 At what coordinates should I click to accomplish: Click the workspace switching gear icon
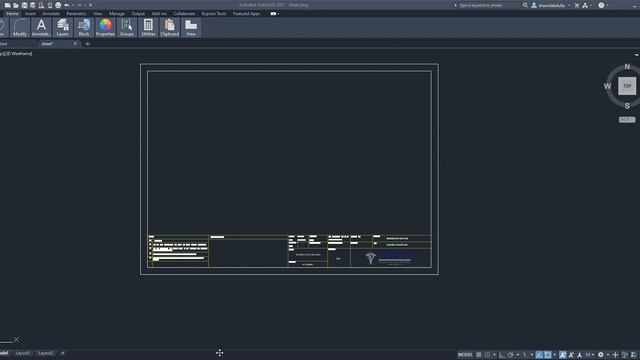tap(601, 355)
